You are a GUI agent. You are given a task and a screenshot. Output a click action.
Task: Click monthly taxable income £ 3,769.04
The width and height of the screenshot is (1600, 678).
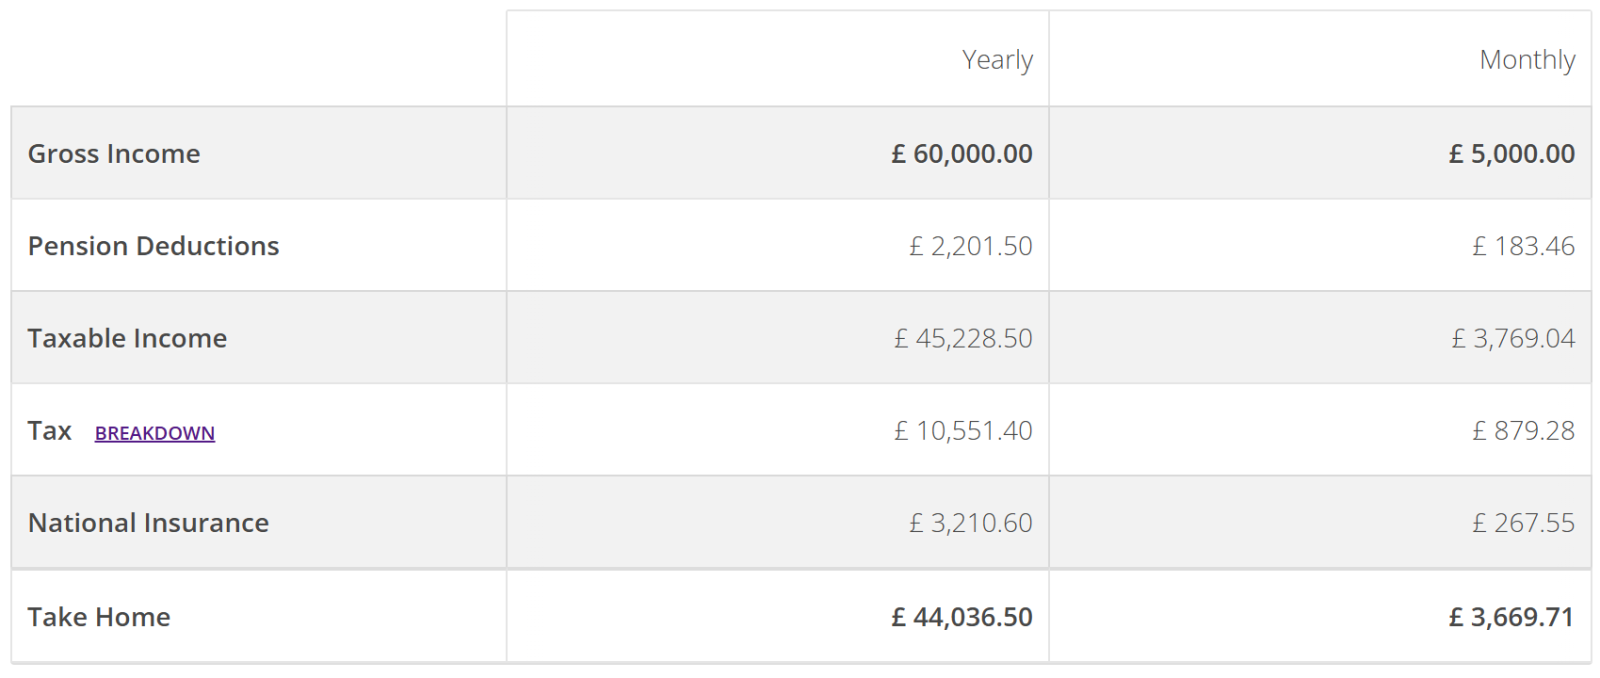tap(1513, 338)
